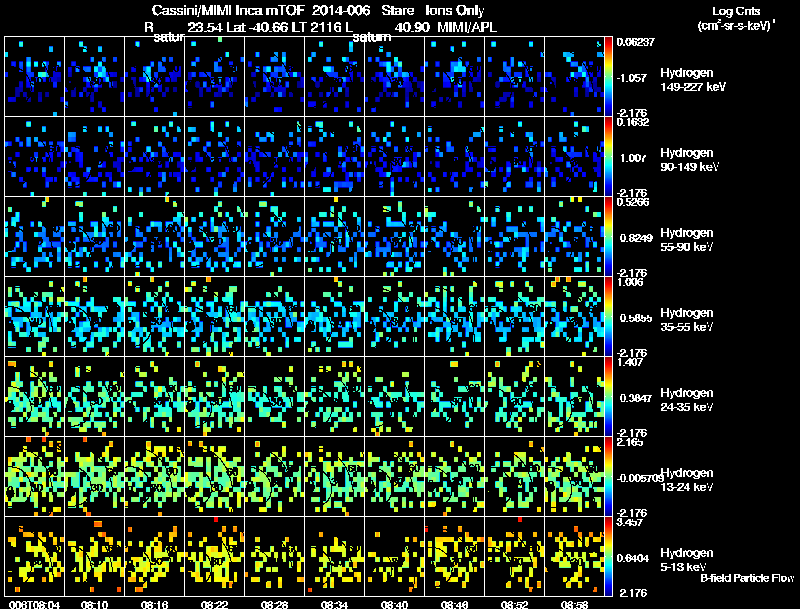The height and width of the screenshot is (609, 800).
Task: Select the 0.06237 color scale maximum value
Action: 635,42
